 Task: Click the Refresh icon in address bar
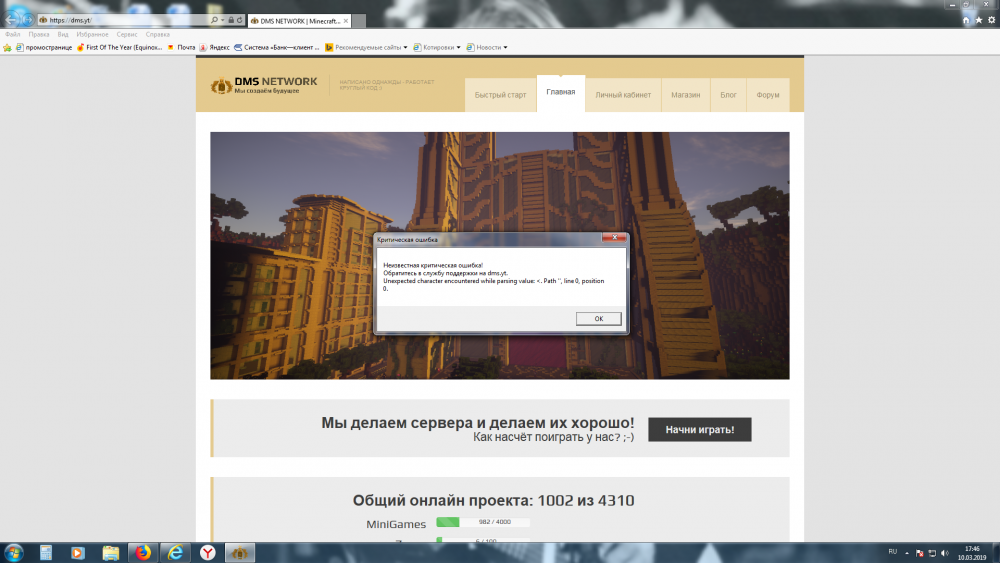coord(240,20)
